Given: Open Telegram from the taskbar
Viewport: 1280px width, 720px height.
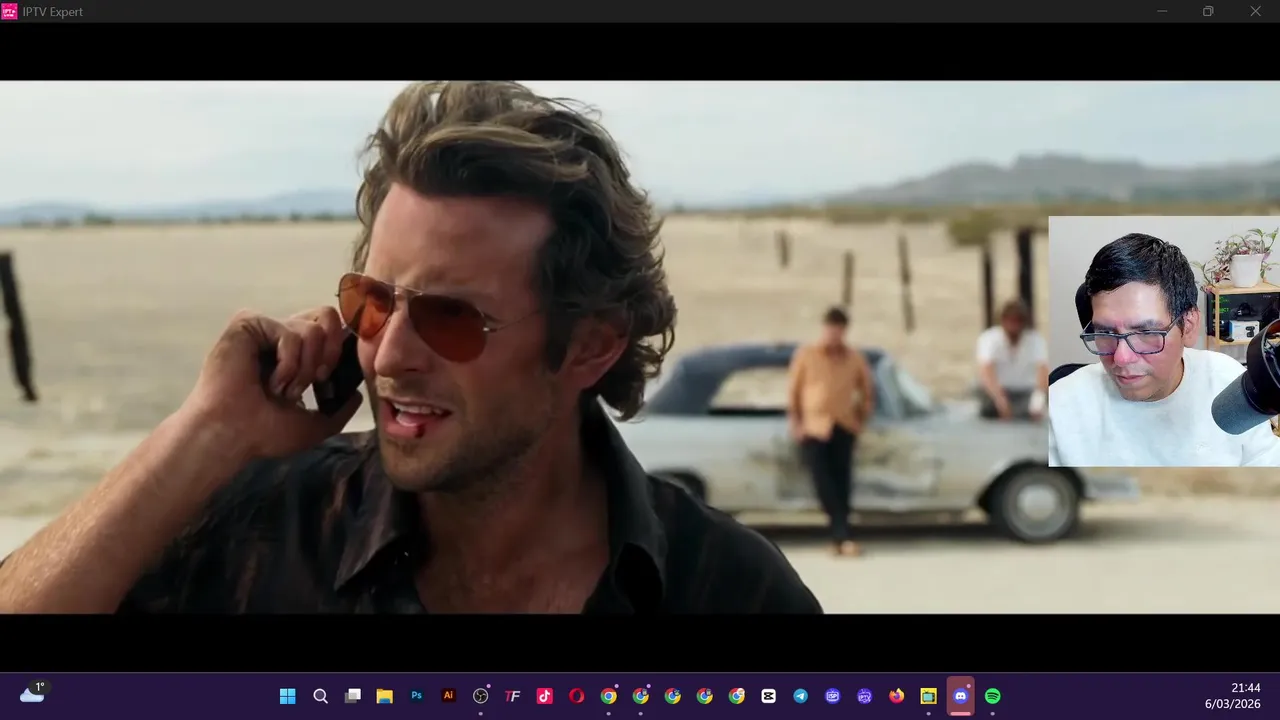Looking at the screenshot, I should click(x=800, y=696).
